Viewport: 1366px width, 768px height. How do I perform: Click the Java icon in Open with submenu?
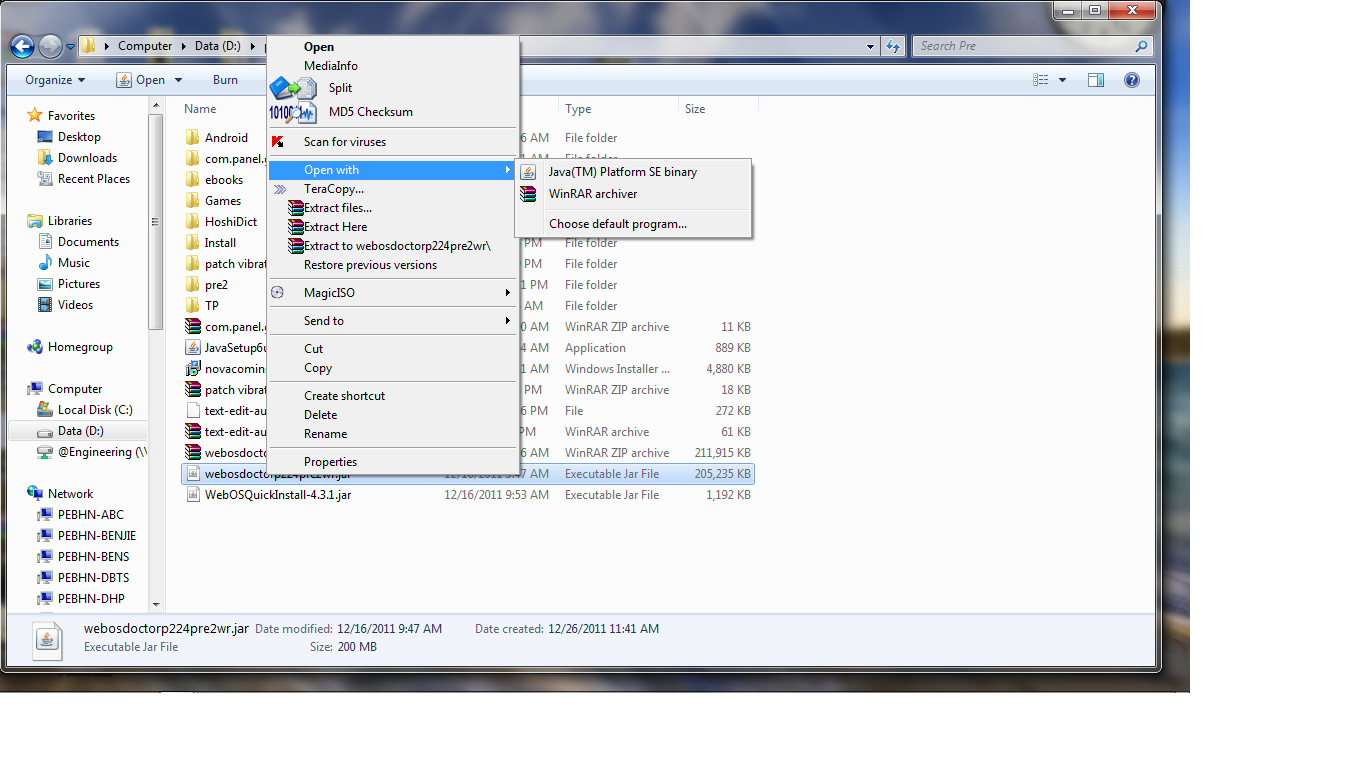click(x=528, y=172)
